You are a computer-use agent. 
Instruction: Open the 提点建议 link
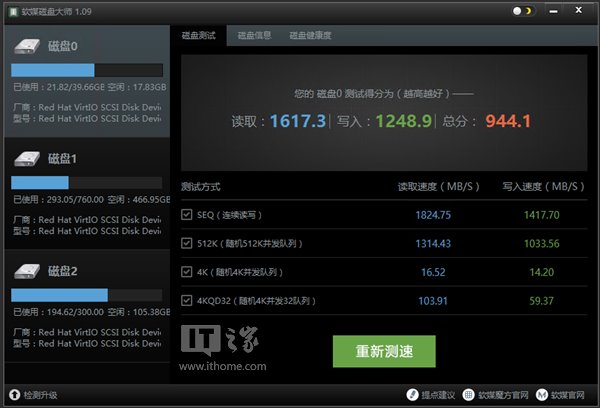438,395
